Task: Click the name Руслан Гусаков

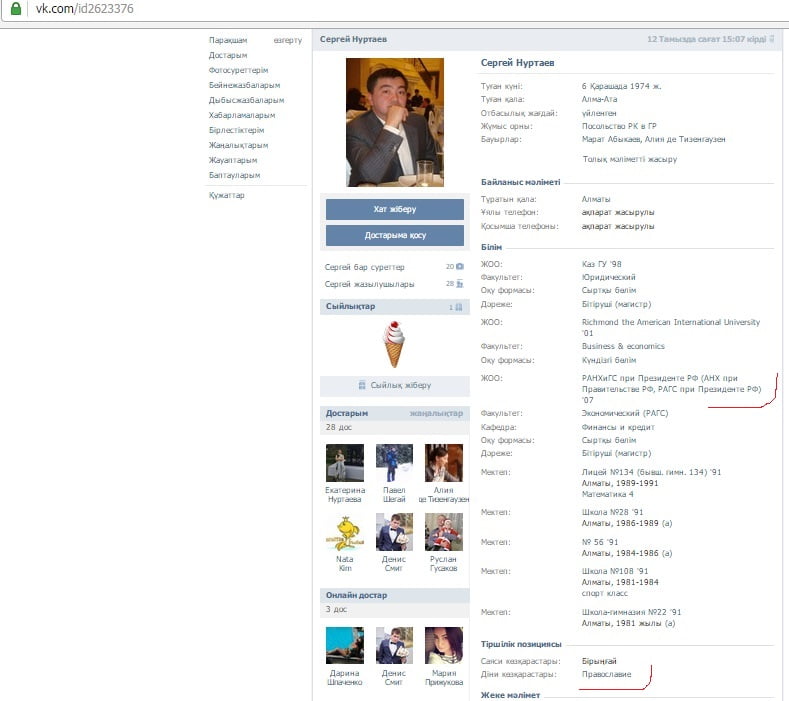Action: 443,564
